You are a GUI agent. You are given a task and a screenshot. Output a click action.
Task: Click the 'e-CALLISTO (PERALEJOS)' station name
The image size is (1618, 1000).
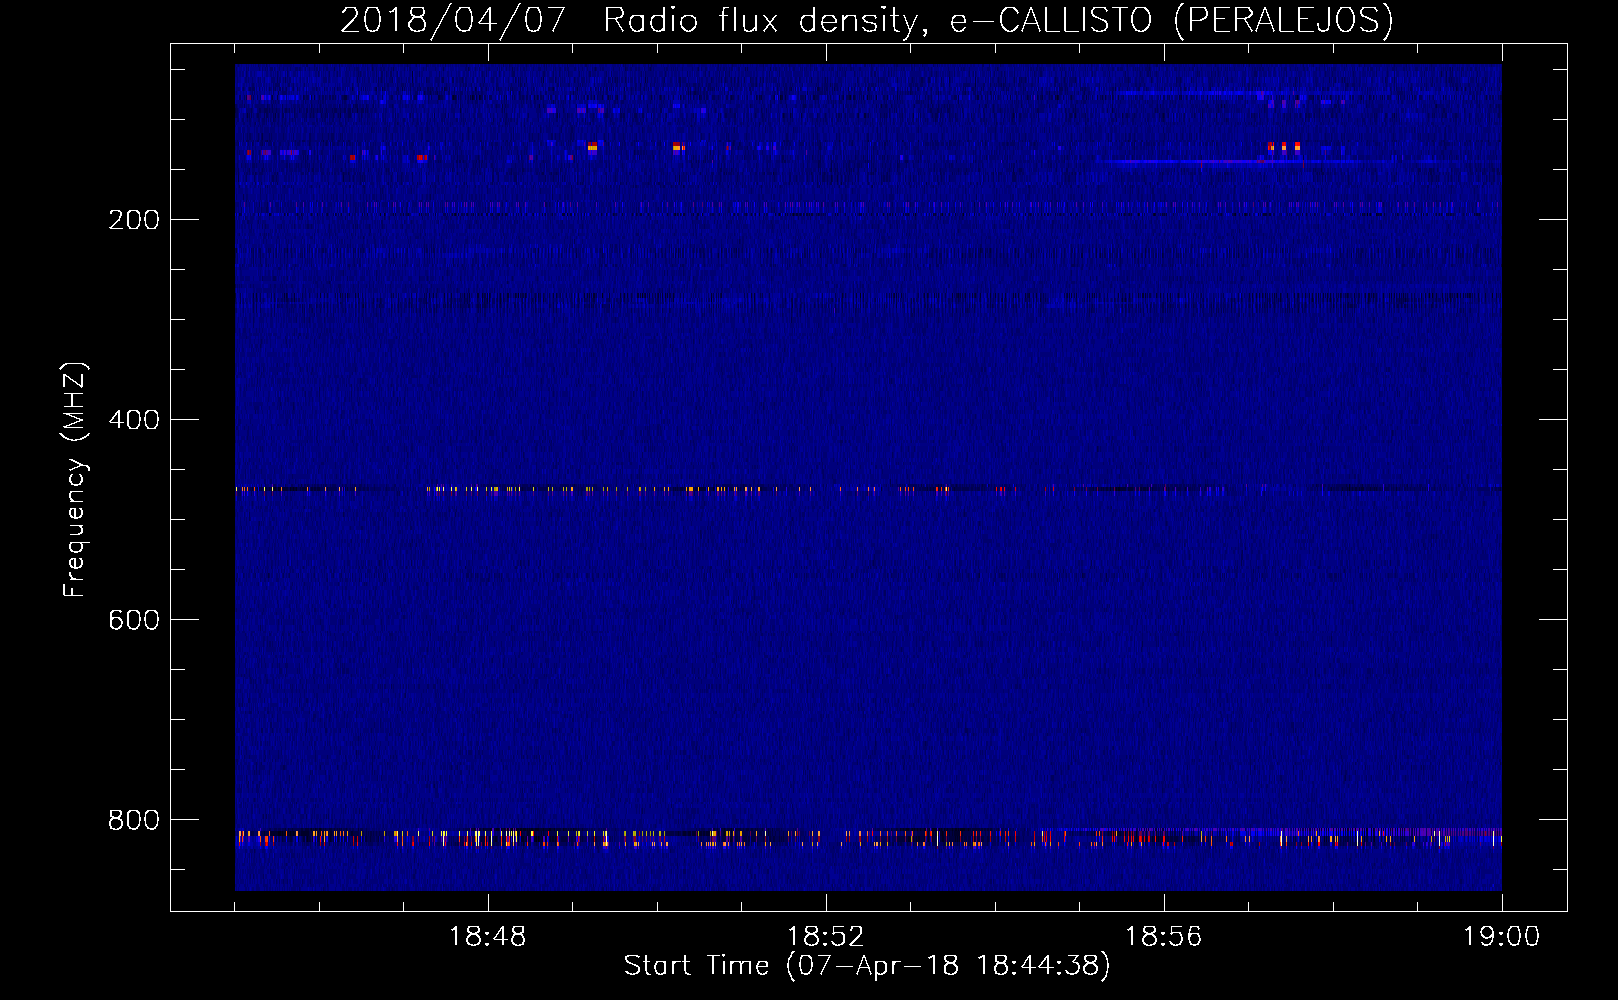(x=1171, y=20)
